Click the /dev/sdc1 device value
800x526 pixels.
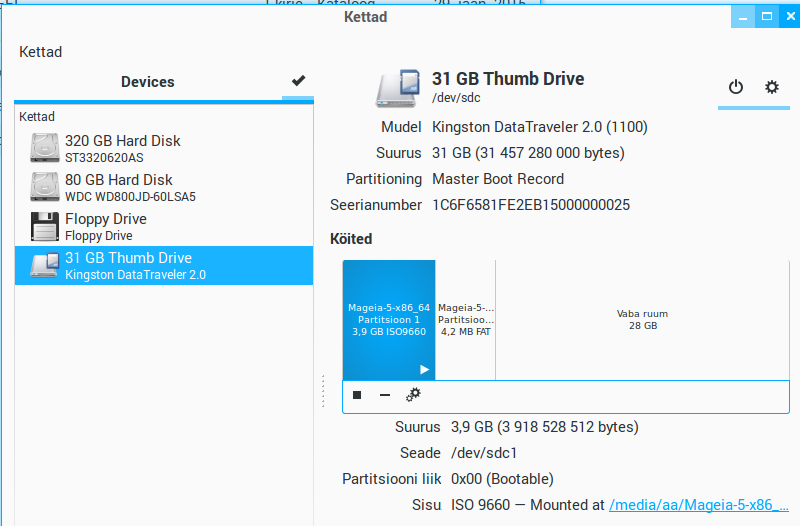pyautogui.click(x=484, y=453)
